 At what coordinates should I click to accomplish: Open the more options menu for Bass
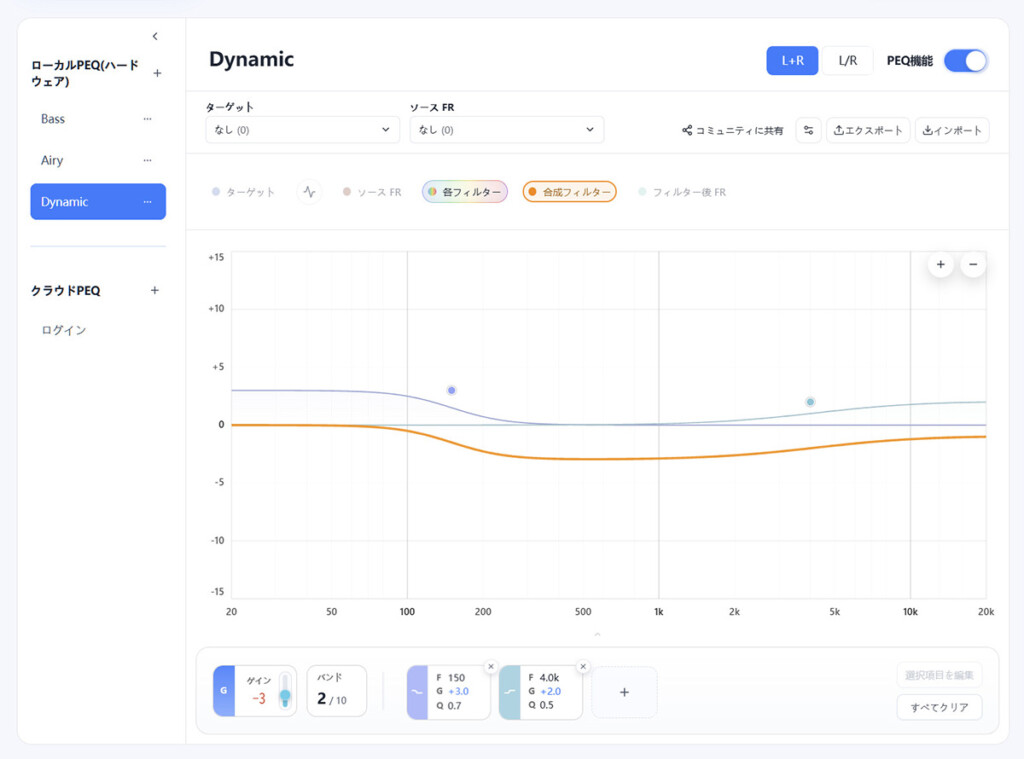(x=148, y=119)
